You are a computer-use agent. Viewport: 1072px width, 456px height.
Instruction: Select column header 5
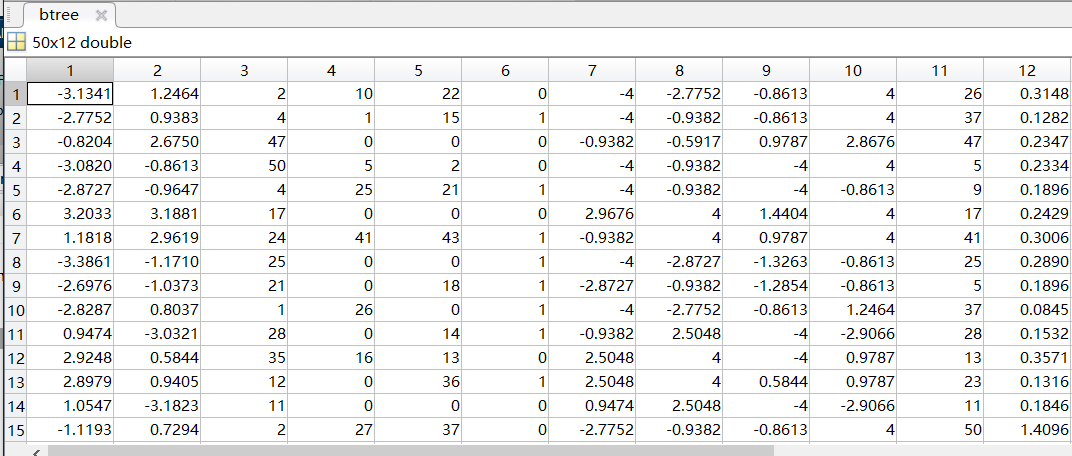coord(418,70)
